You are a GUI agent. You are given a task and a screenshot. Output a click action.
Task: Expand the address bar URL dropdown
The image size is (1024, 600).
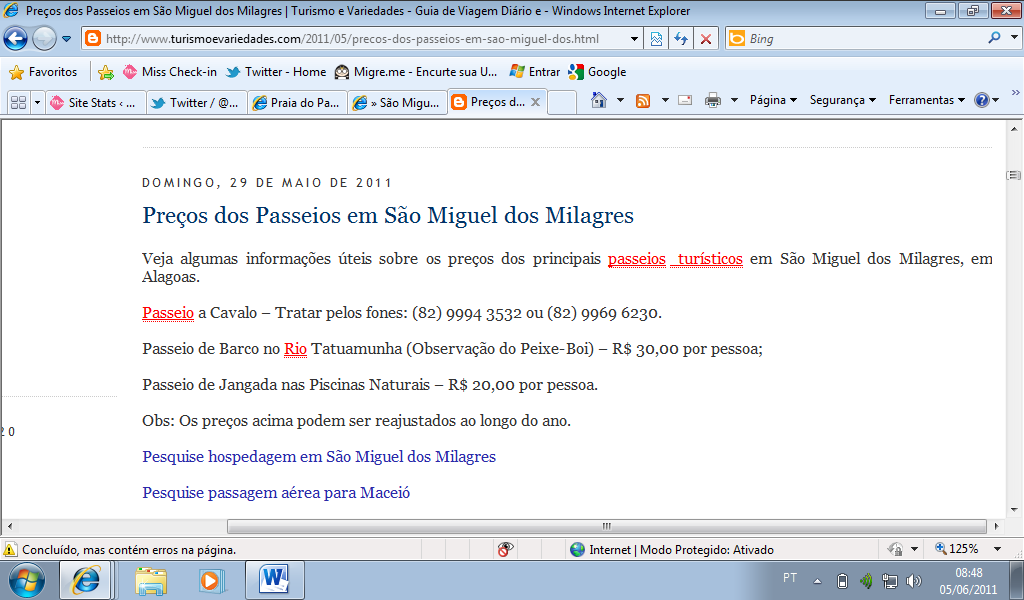[x=635, y=39]
